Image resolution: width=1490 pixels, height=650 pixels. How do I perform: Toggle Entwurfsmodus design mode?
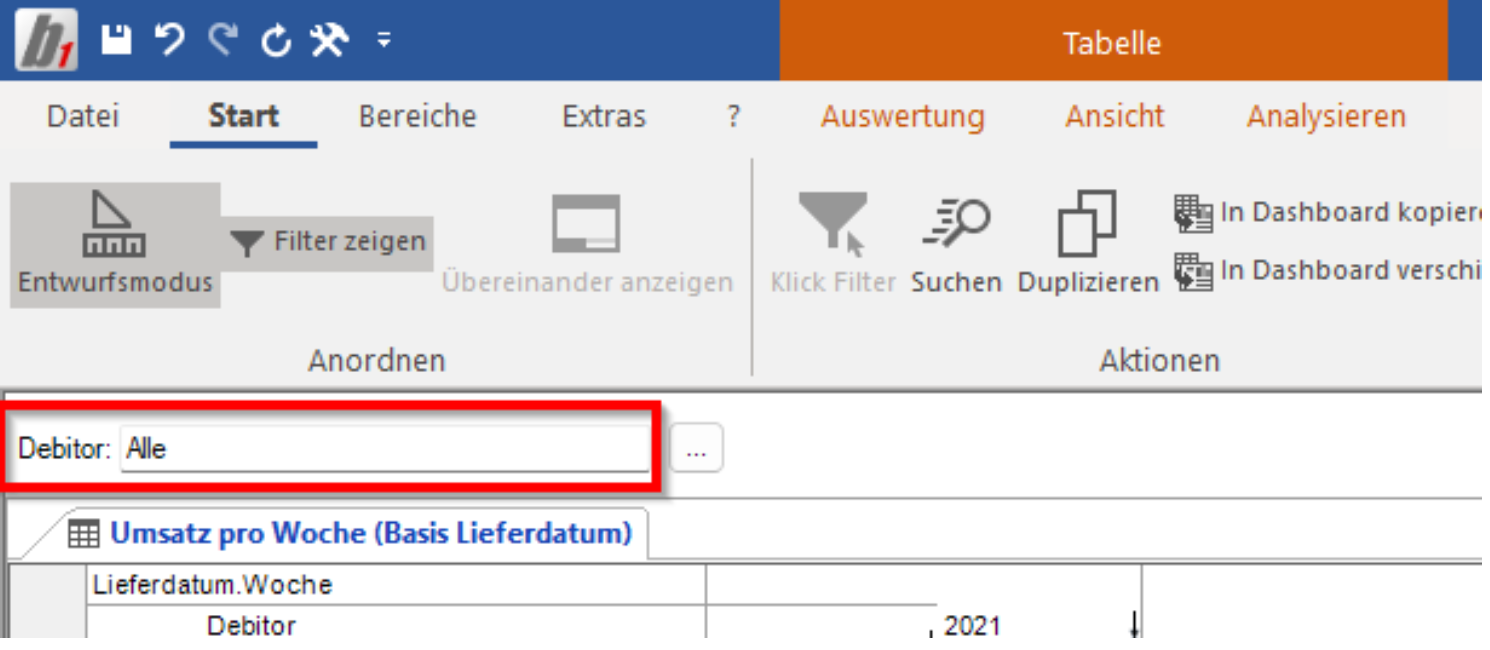pyautogui.click(x=116, y=244)
